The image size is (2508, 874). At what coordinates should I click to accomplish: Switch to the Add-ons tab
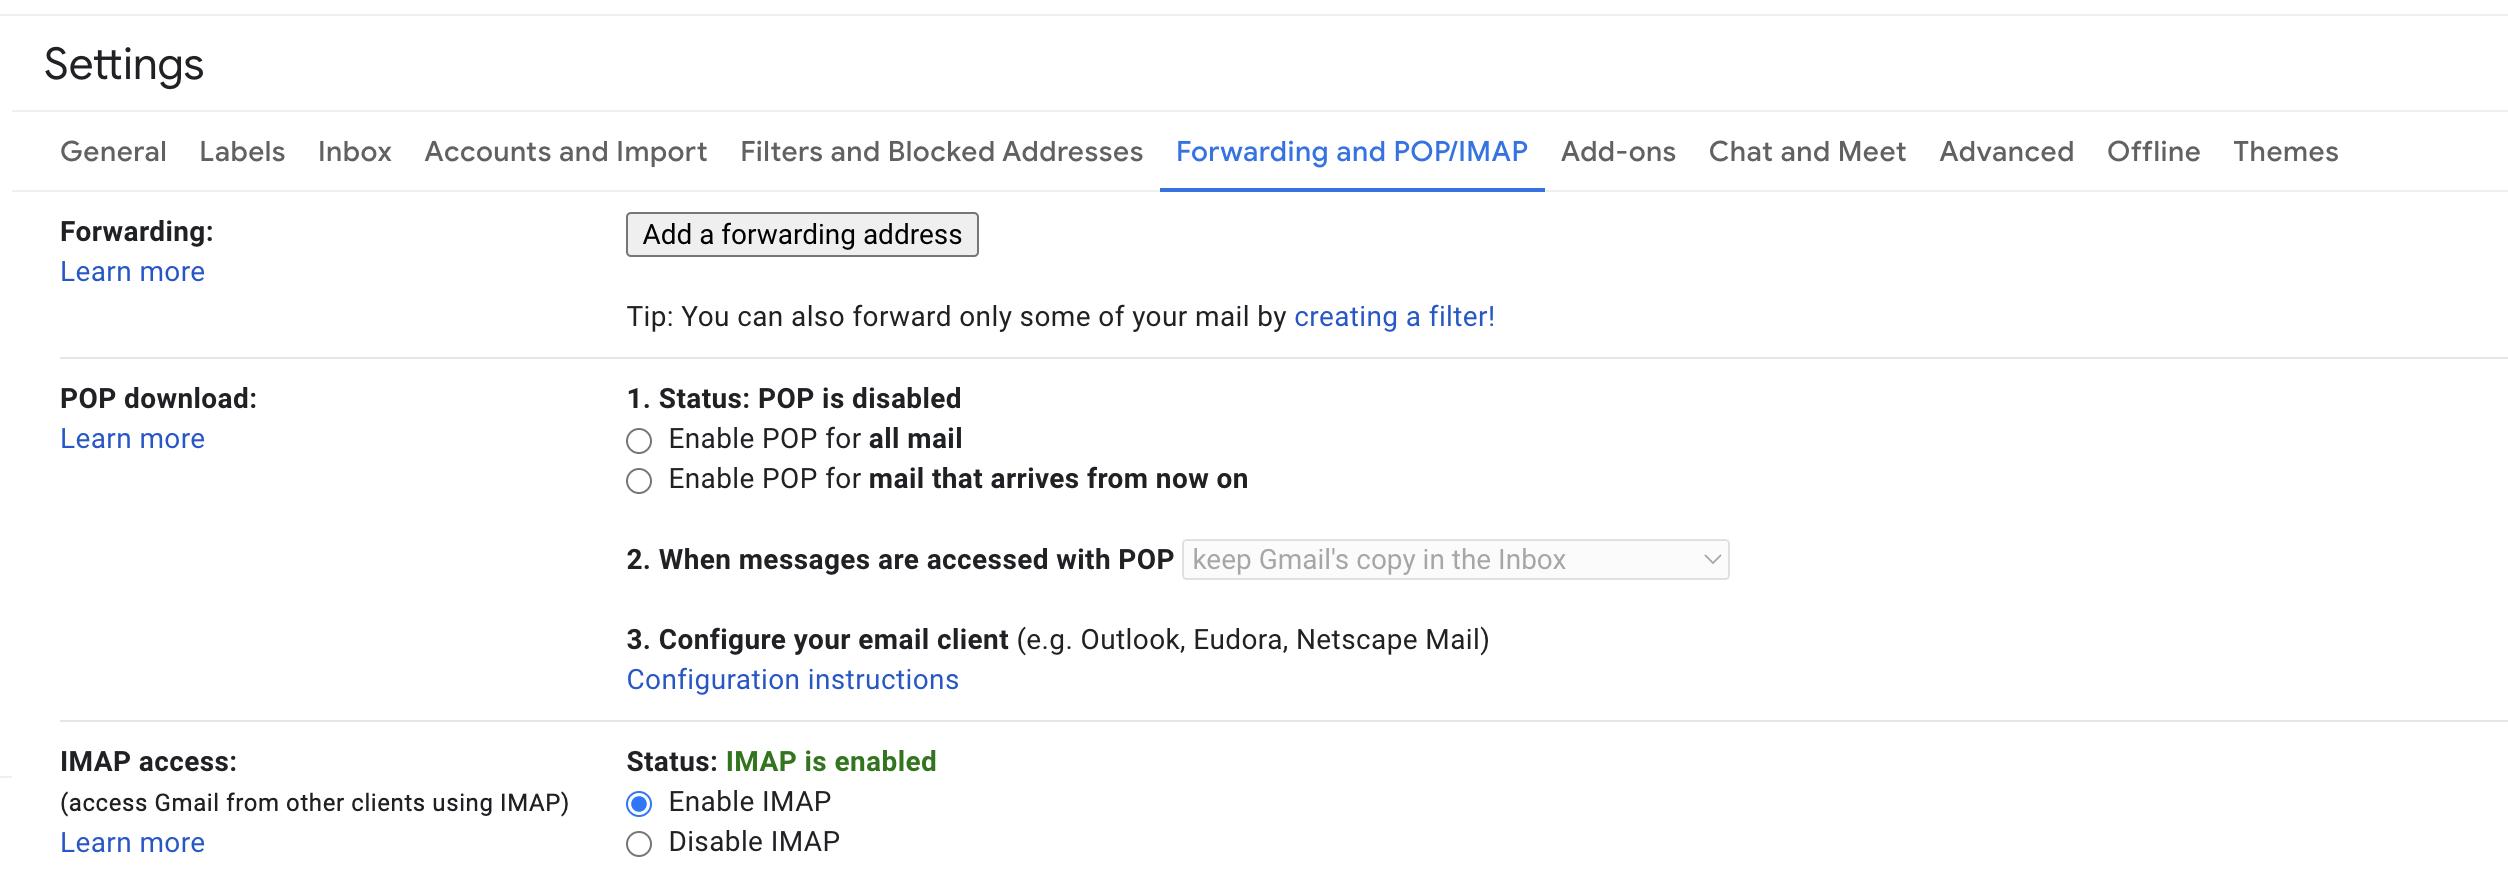coord(1618,152)
